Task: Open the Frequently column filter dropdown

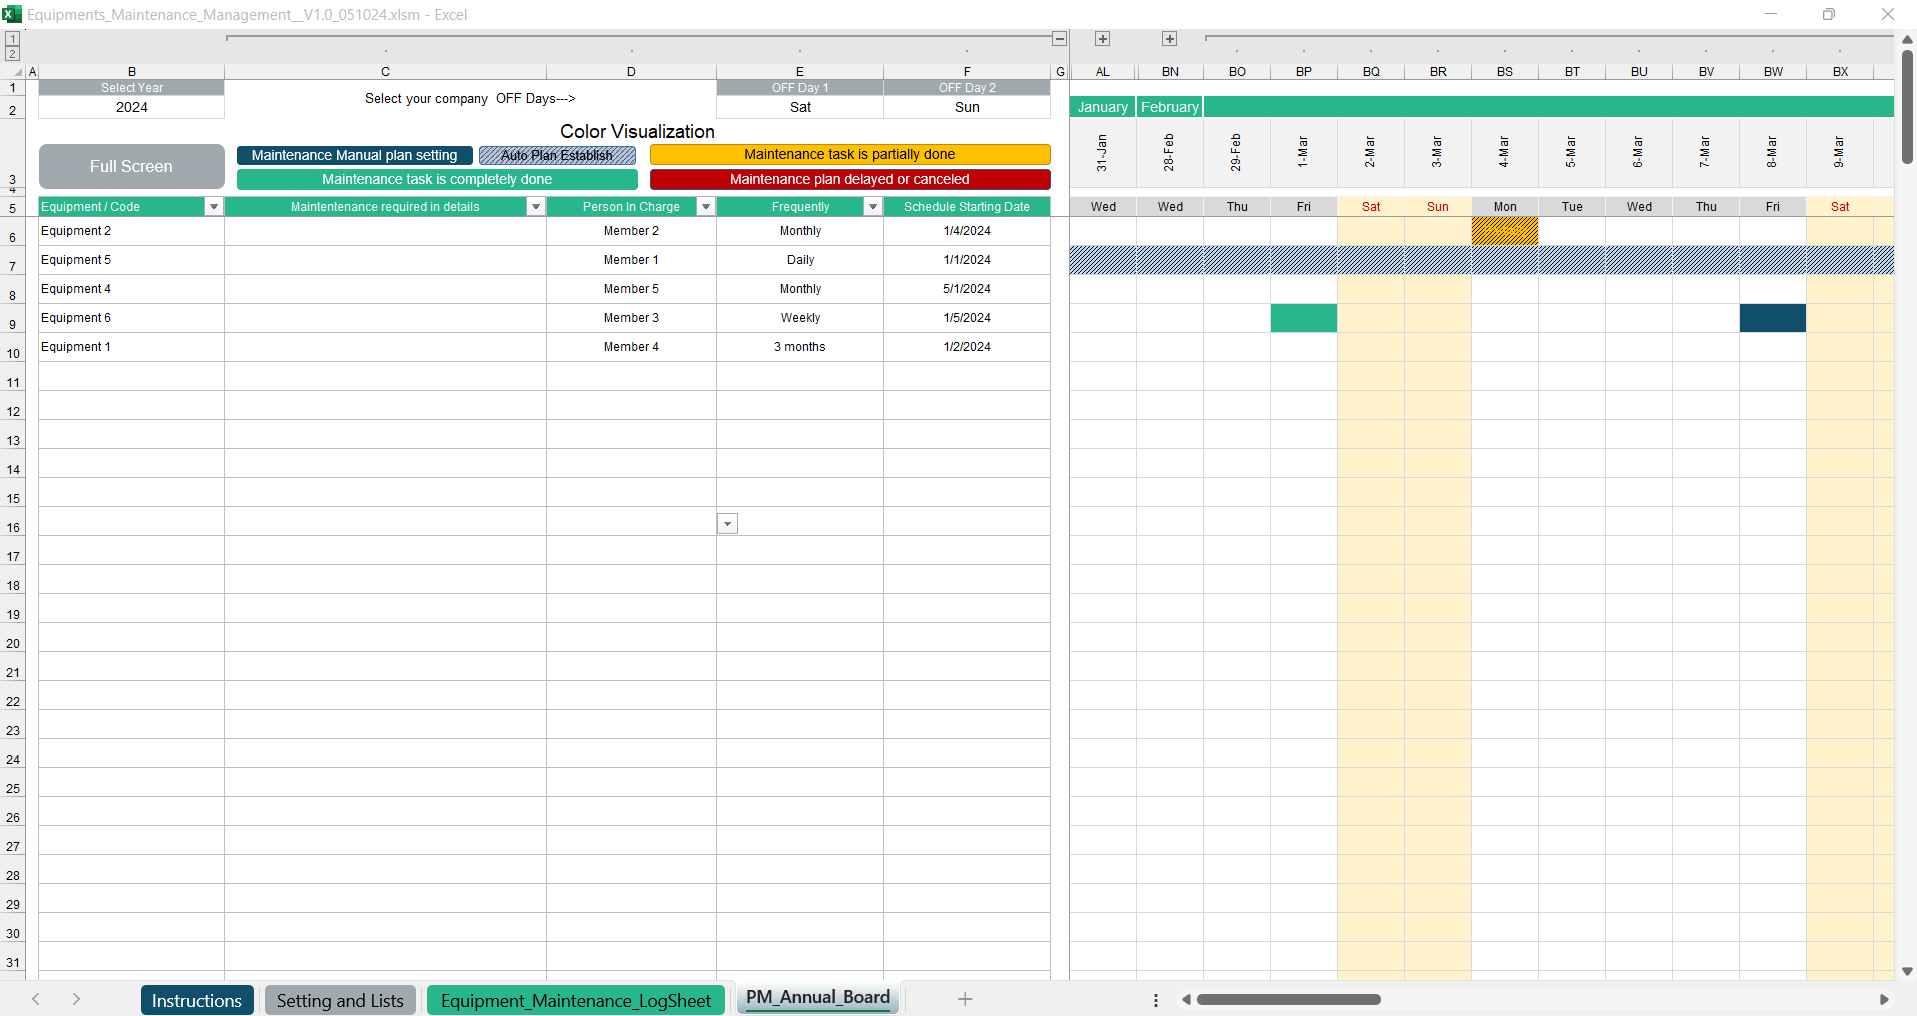Action: [x=872, y=207]
